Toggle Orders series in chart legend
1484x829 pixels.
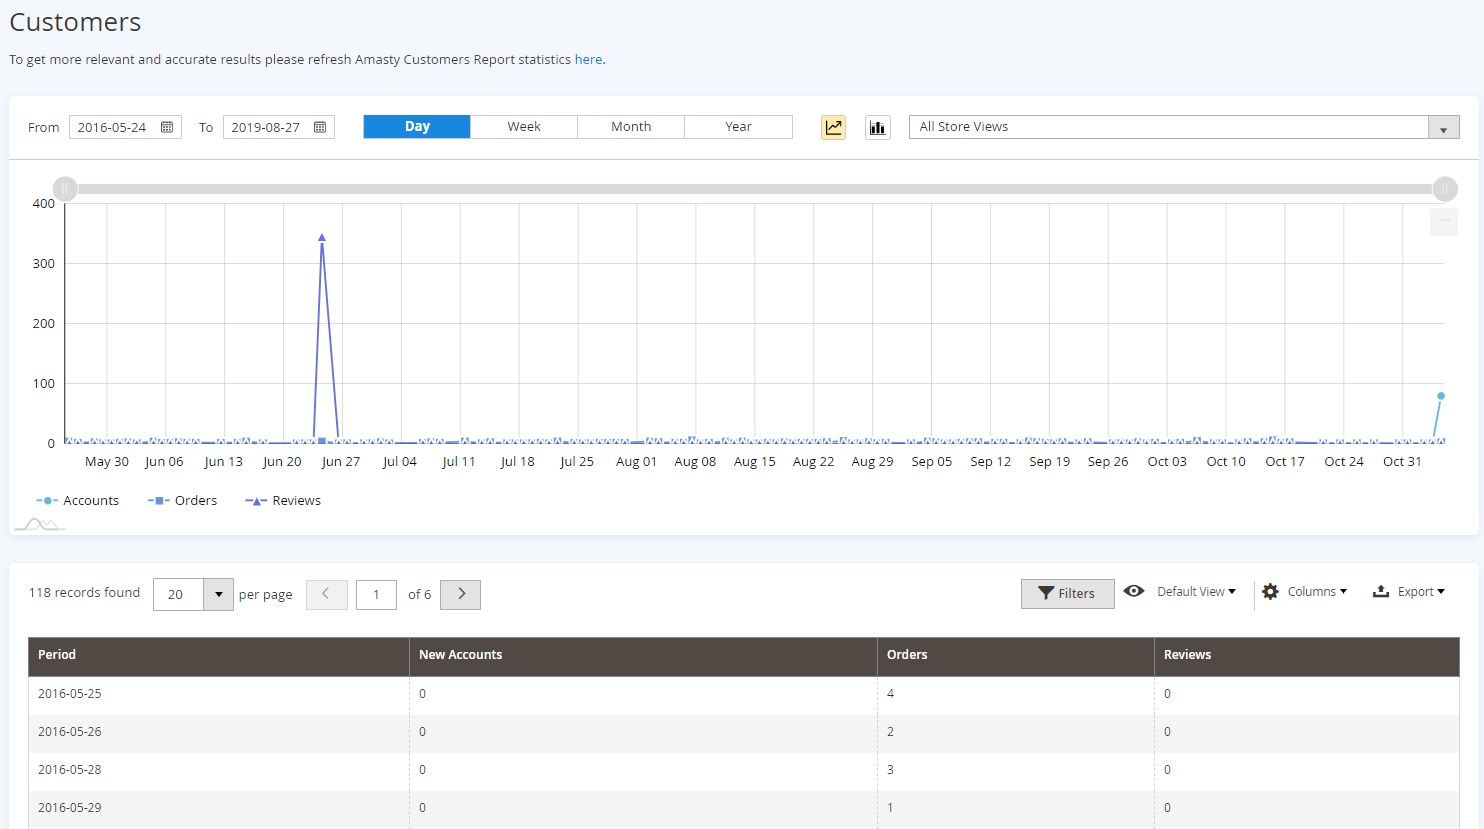point(183,501)
